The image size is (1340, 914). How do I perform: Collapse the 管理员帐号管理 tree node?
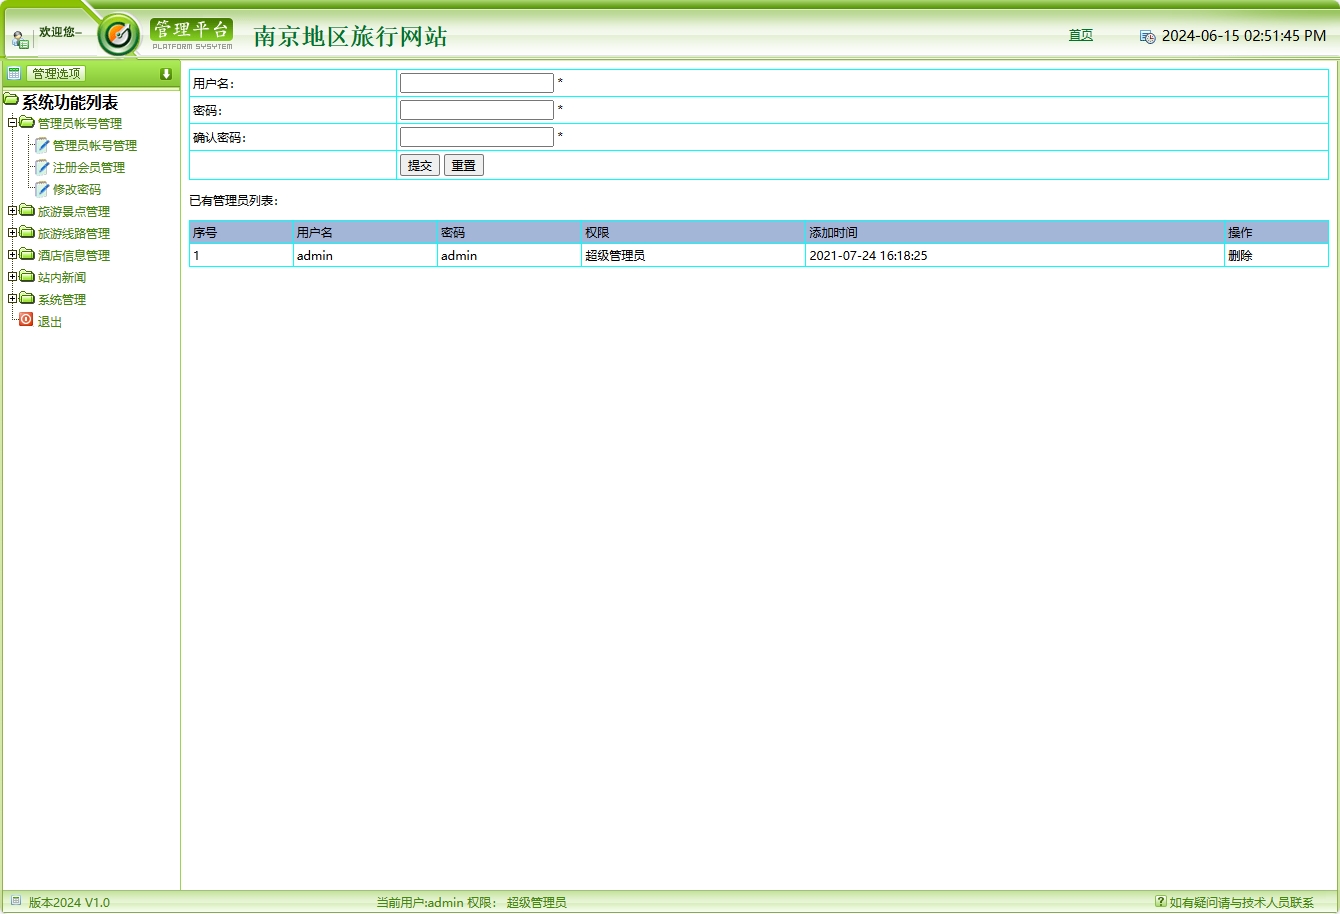pyautogui.click(x=12, y=123)
